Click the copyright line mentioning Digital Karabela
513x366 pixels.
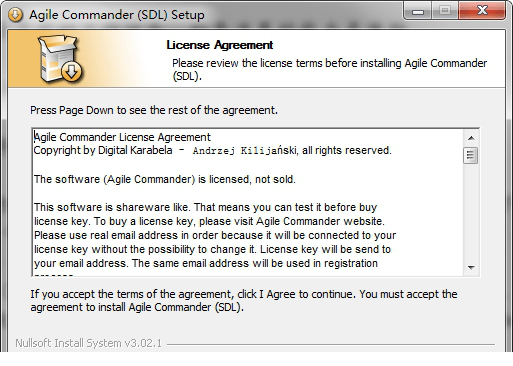[213, 150]
